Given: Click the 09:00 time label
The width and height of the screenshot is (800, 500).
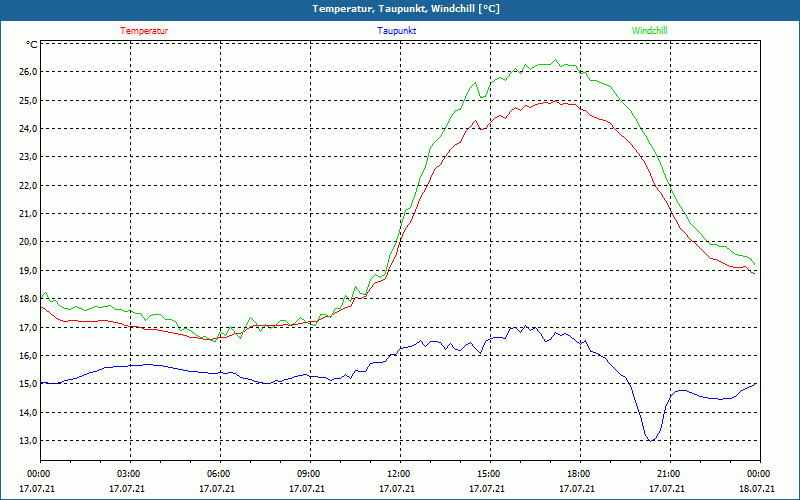Looking at the screenshot, I should [310, 474].
